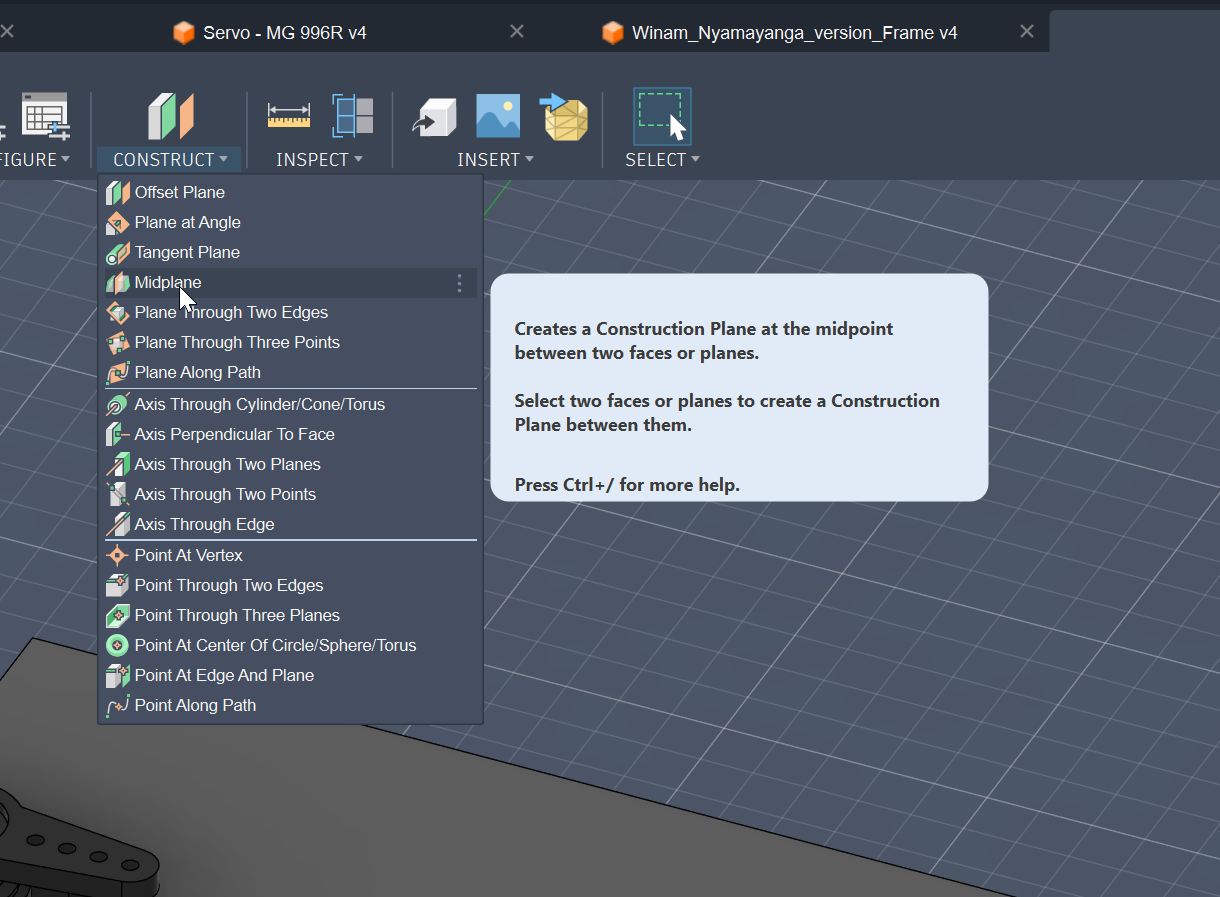
Task: Open the INSPECT dropdown menu
Action: coord(319,159)
